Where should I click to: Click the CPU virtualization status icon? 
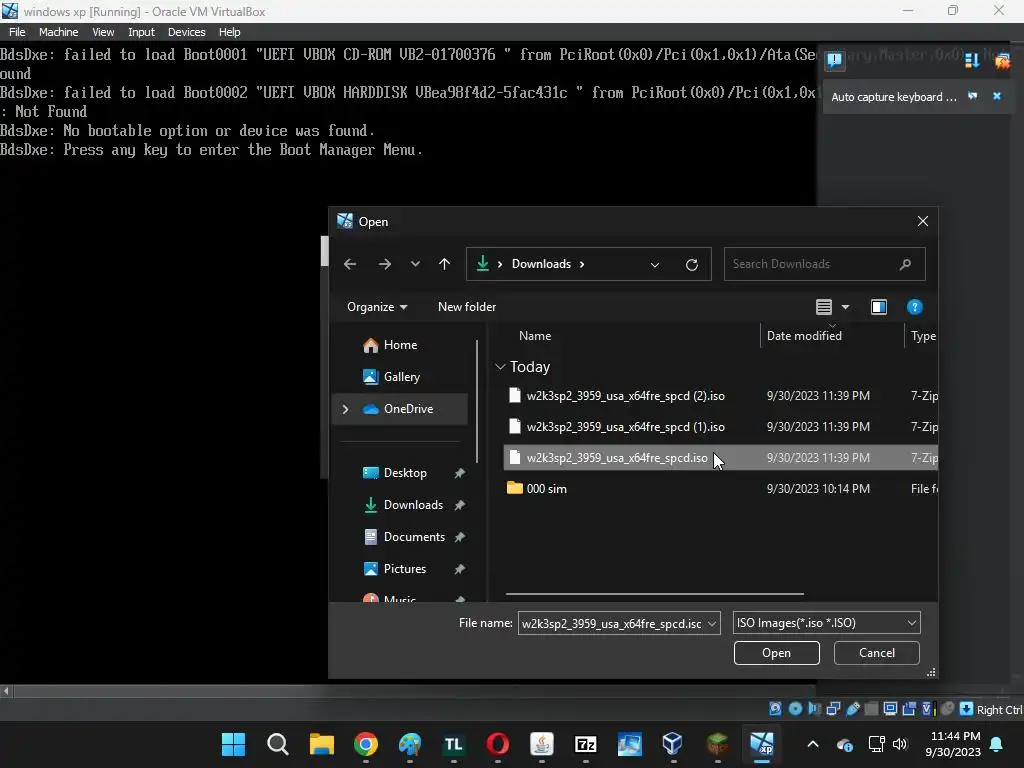[x=928, y=709]
